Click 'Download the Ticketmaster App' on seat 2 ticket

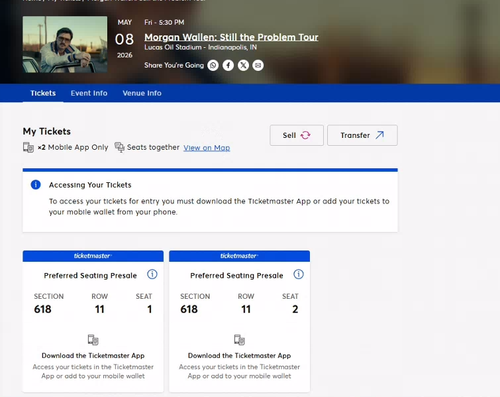239,356
